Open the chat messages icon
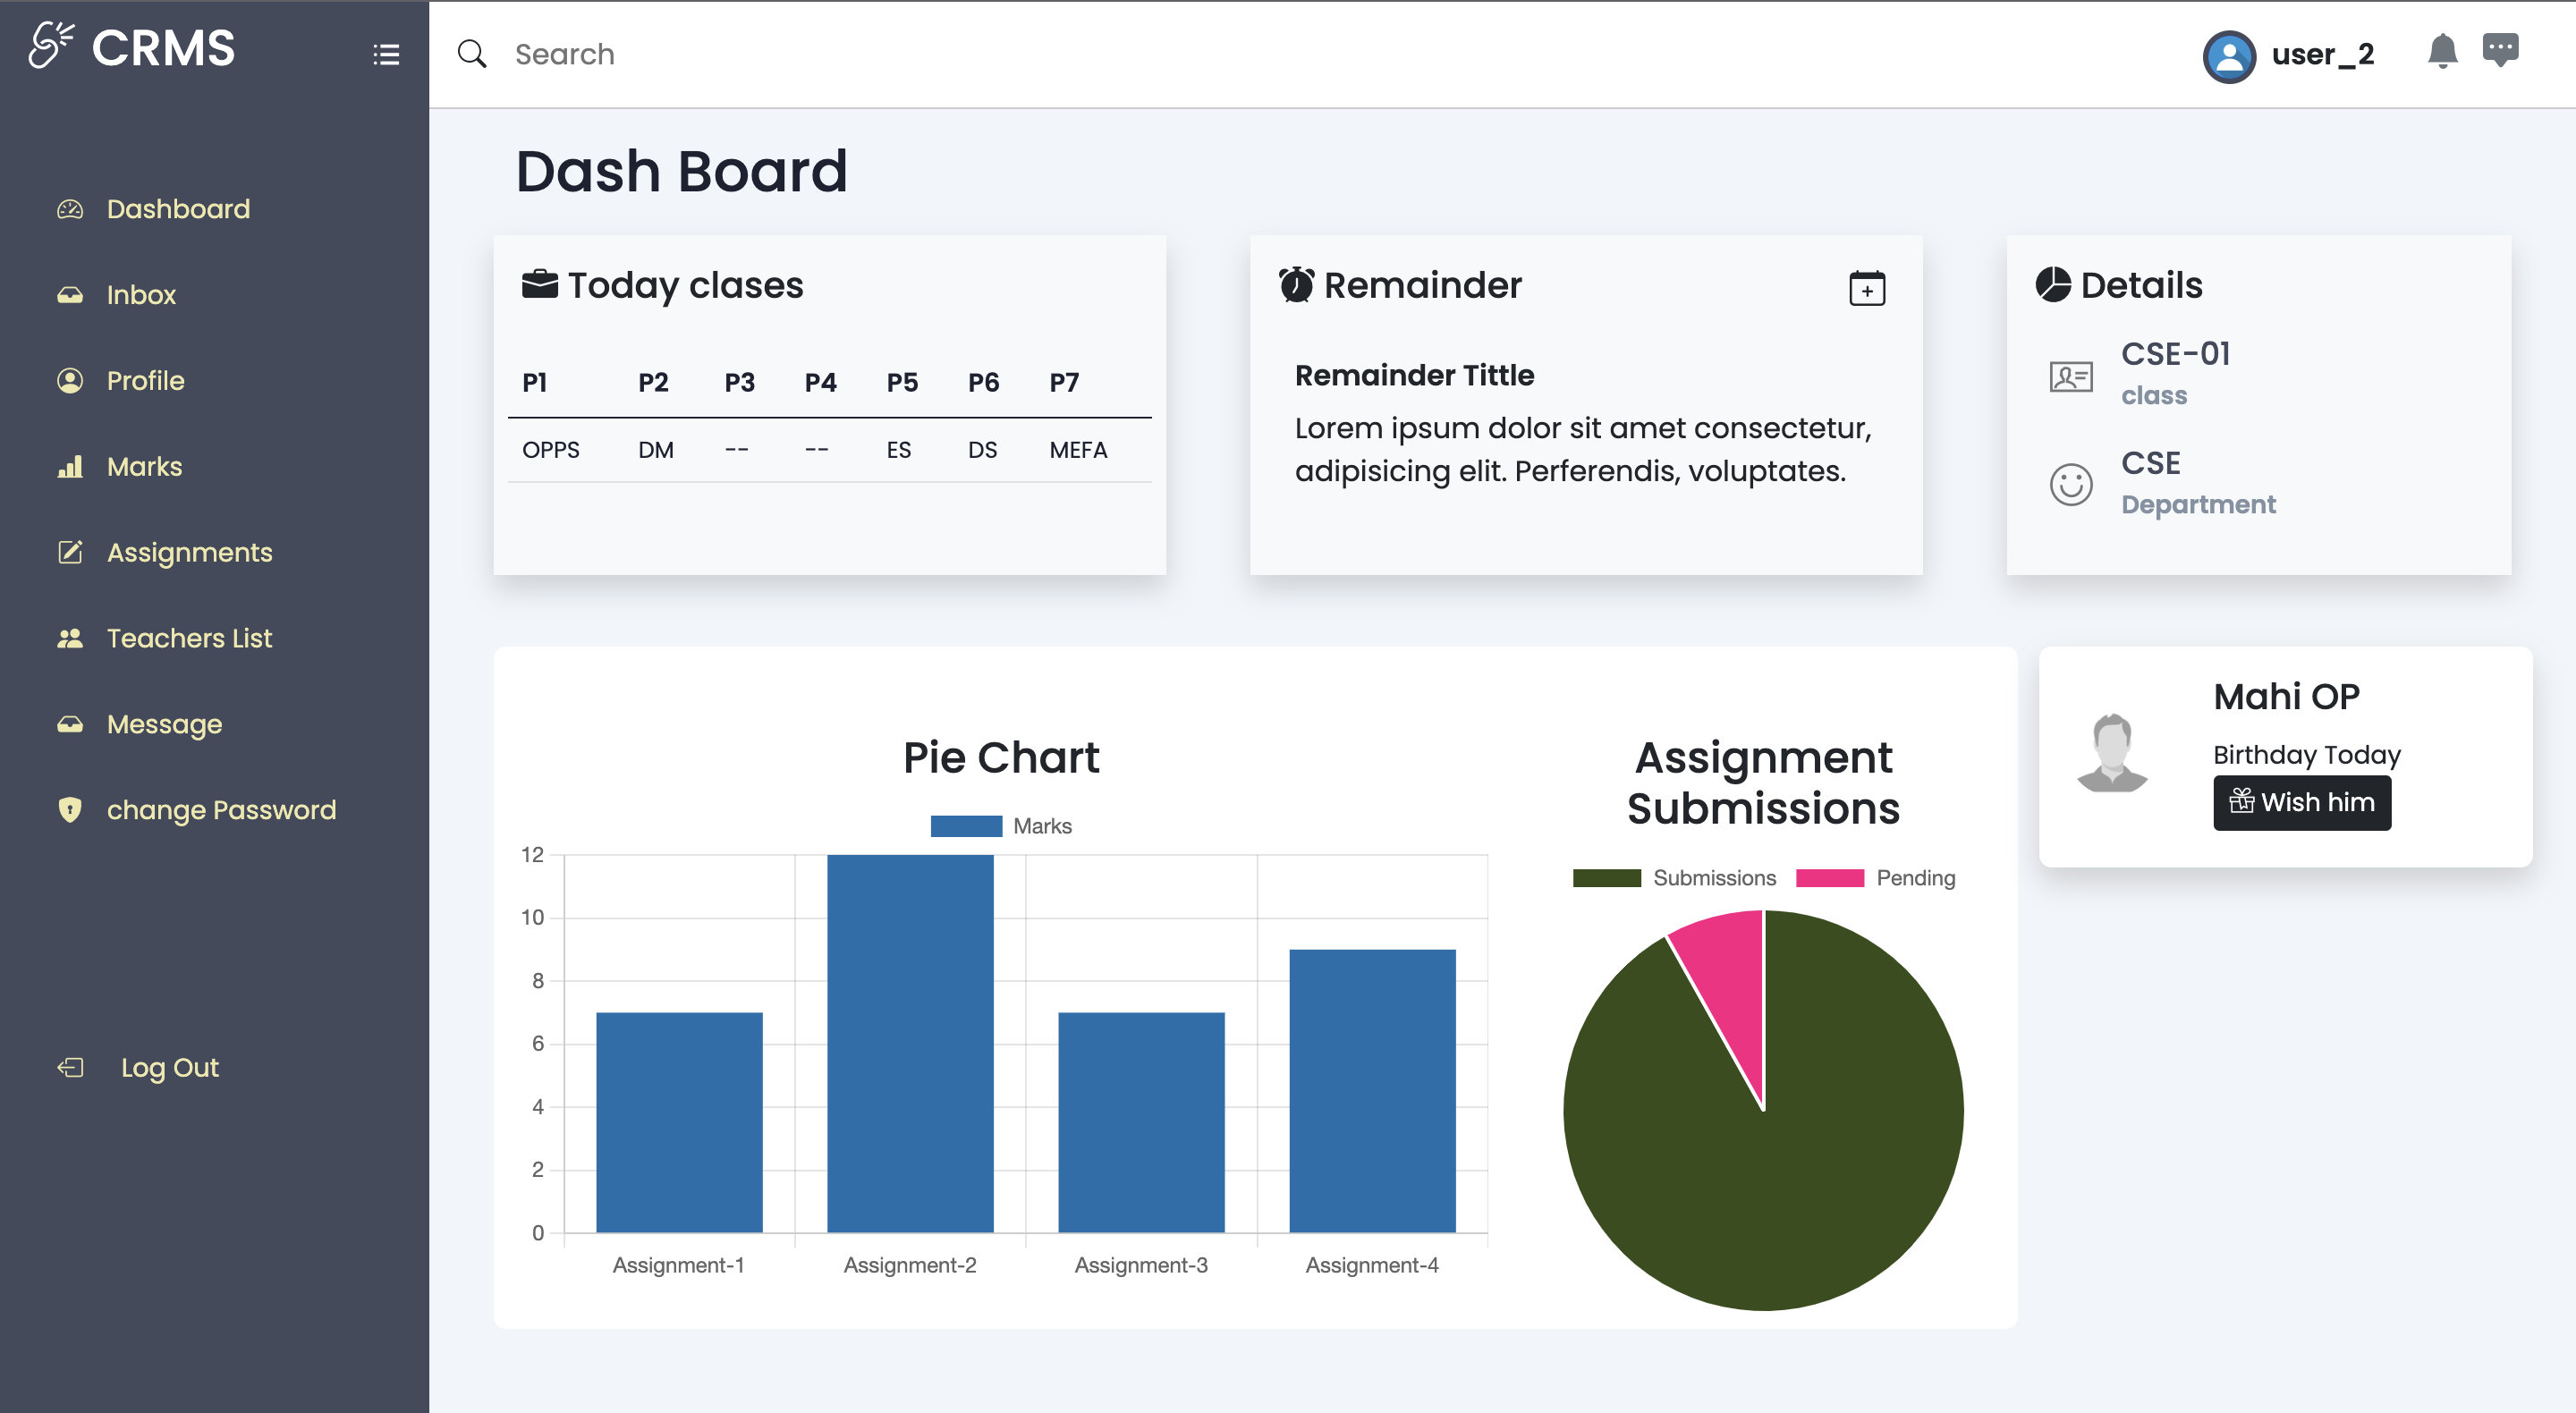Image resolution: width=2576 pixels, height=1413 pixels. [x=2500, y=49]
